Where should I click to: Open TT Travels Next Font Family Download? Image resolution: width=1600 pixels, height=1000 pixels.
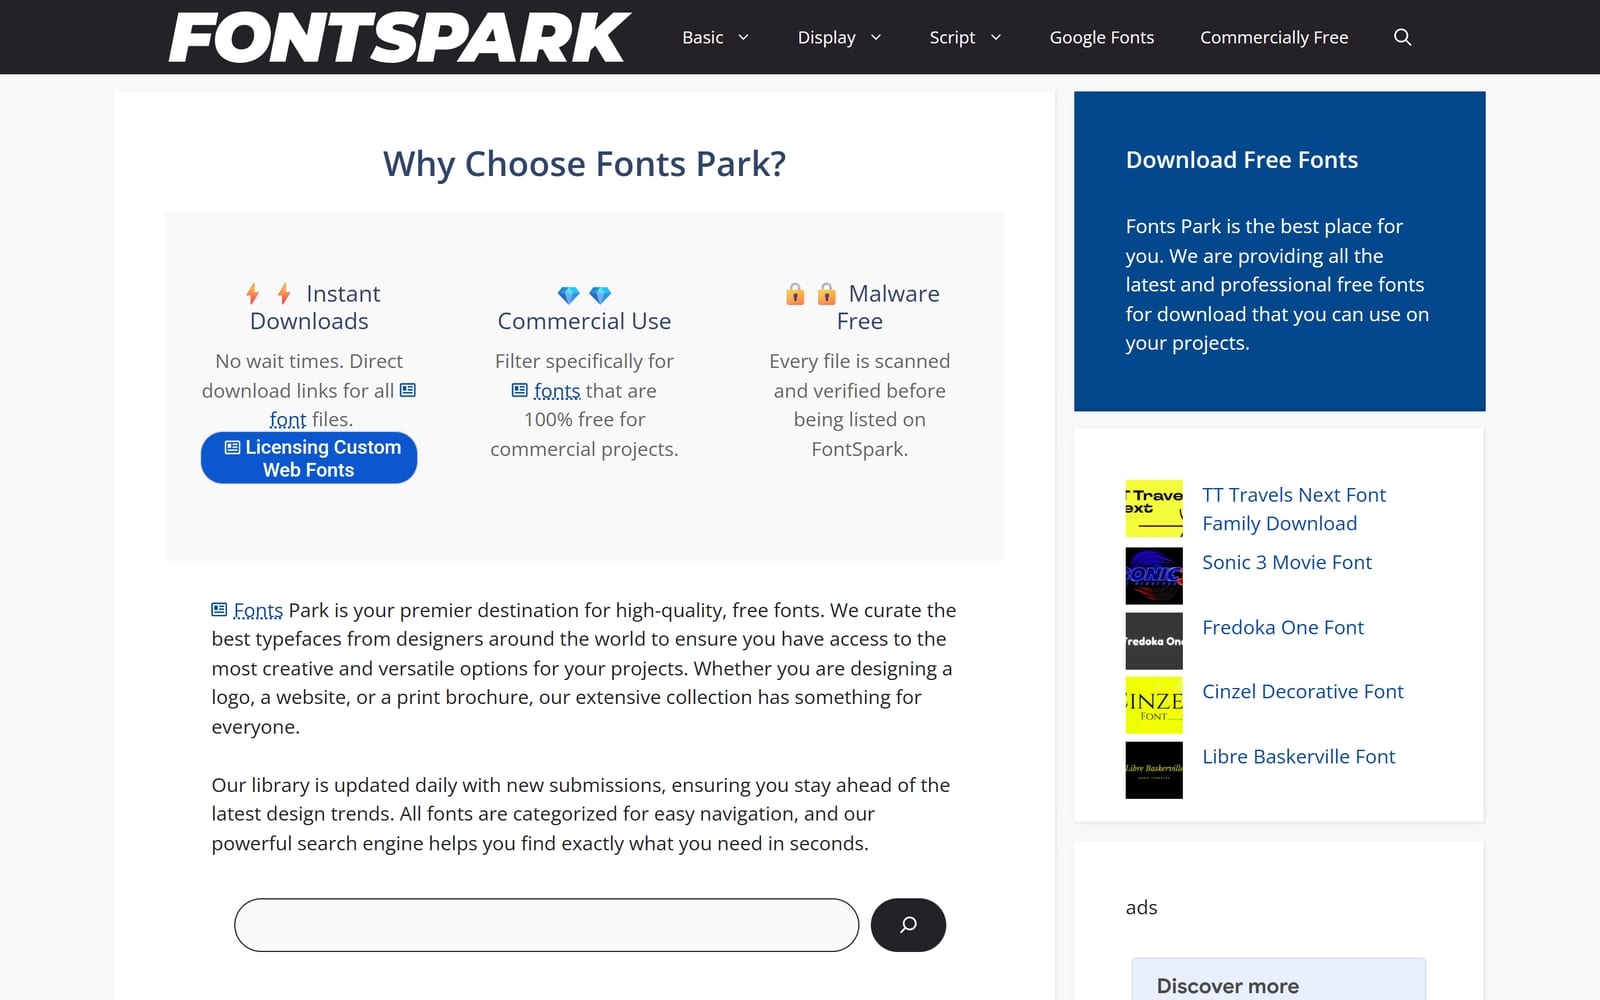pyautogui.click(x=1294, y=509)
